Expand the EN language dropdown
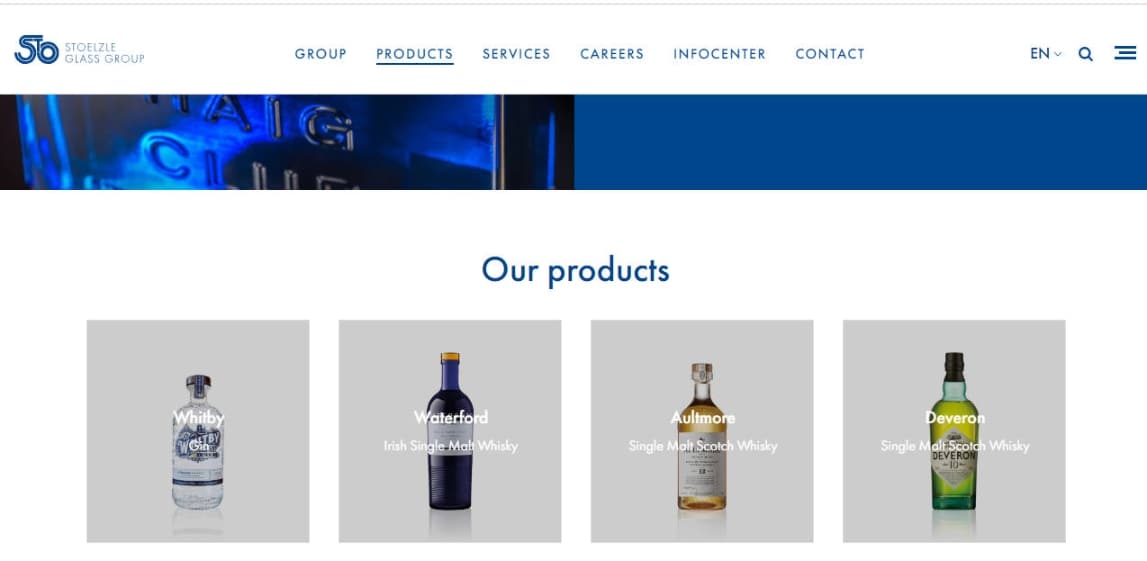 click(1045, 53)
